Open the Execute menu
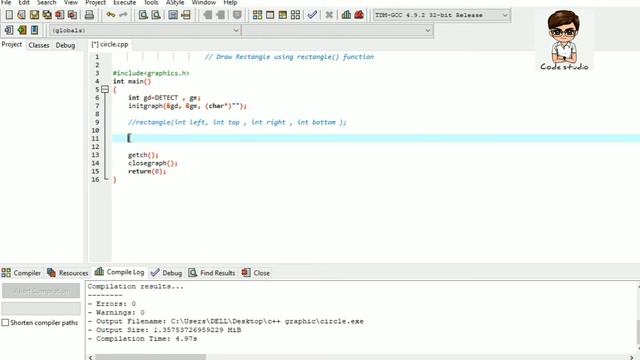640x360 pixels. pyautogui.click(x=124, y=2)
